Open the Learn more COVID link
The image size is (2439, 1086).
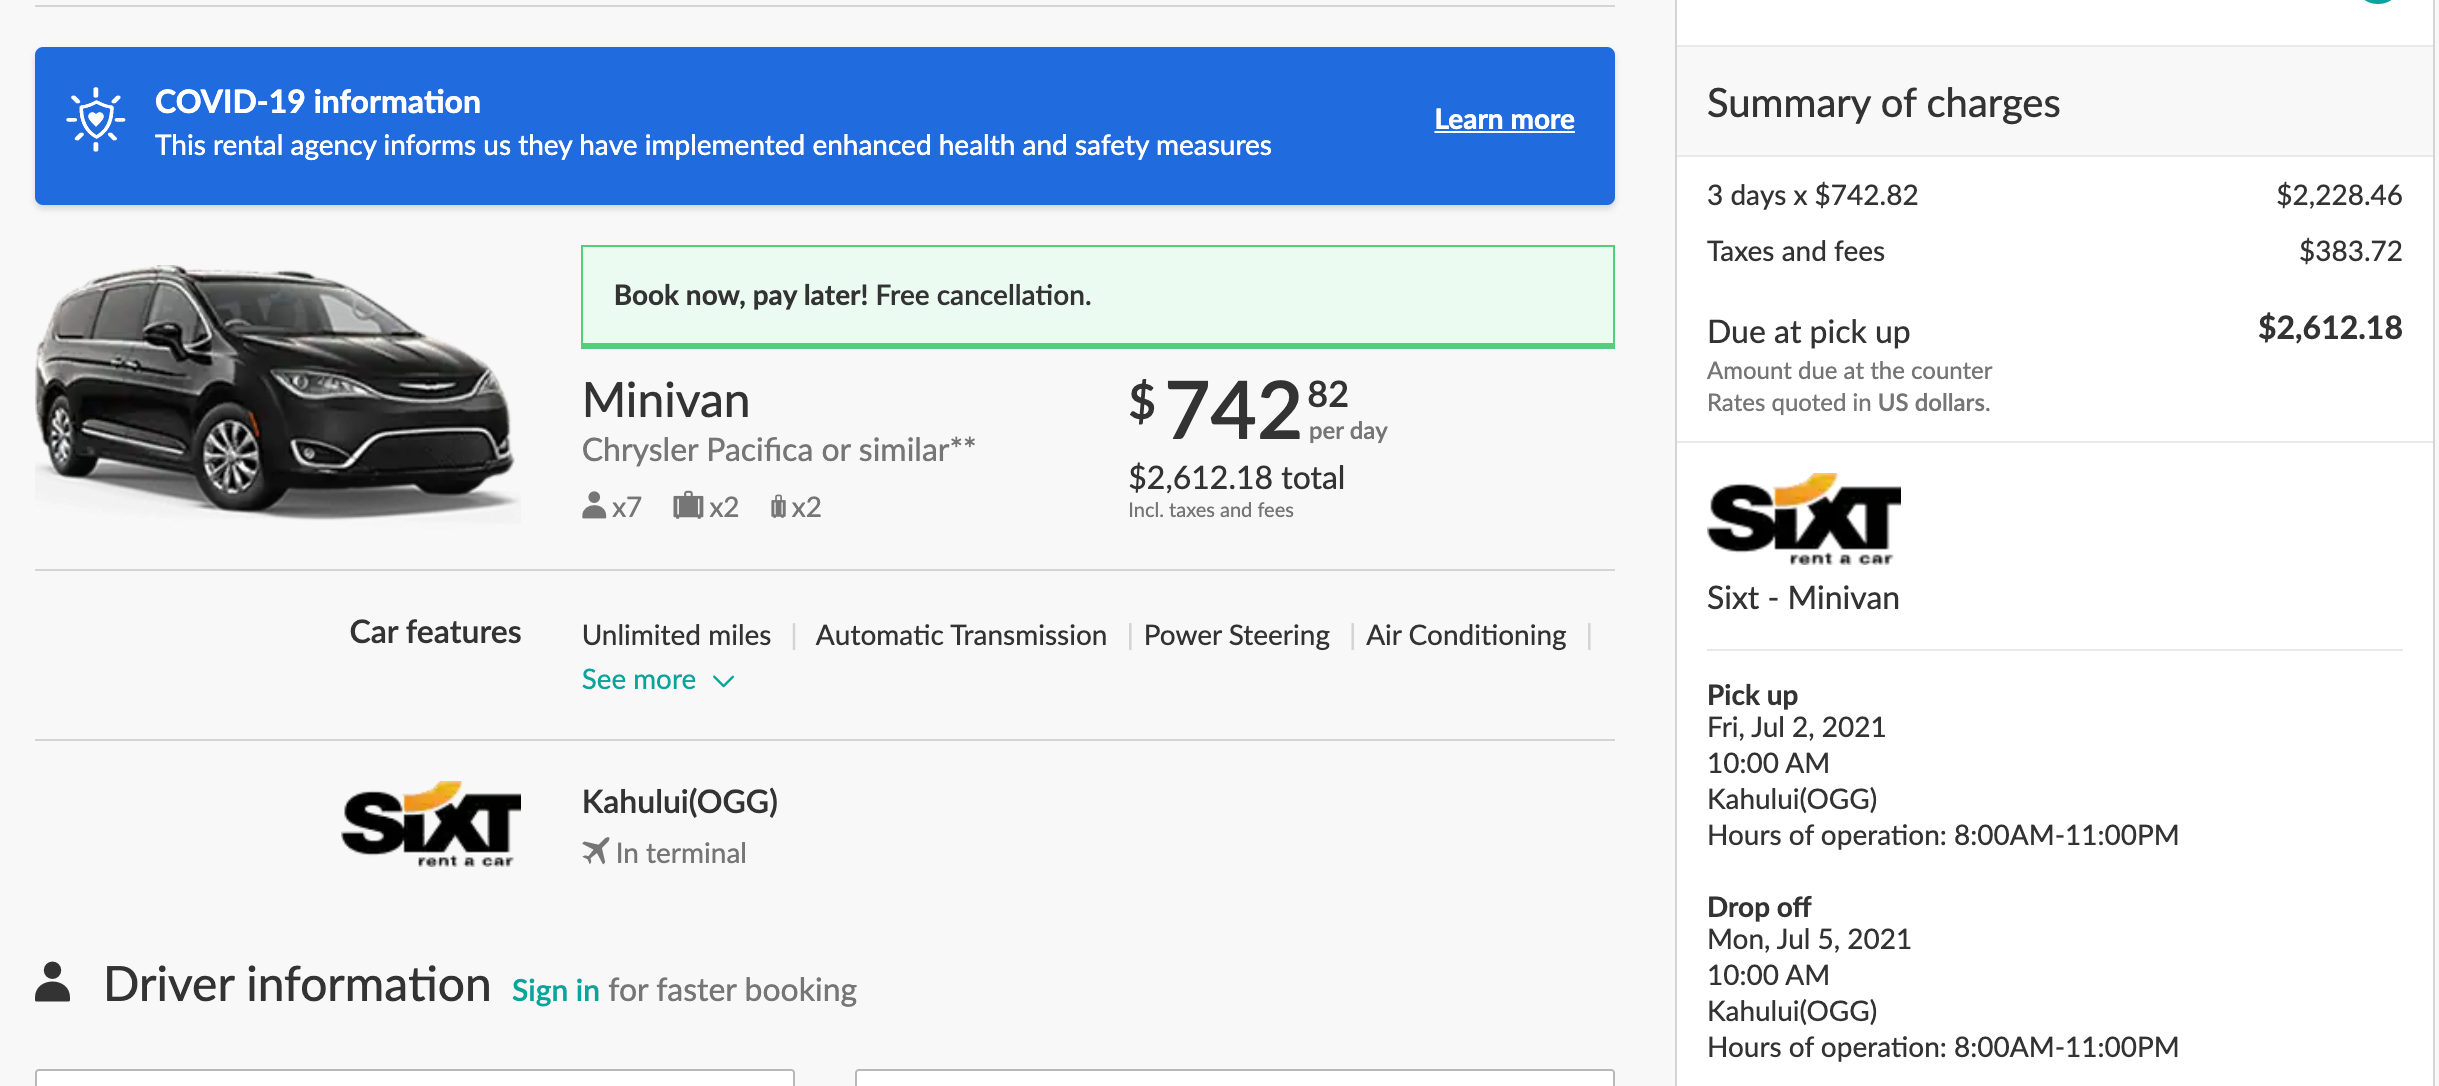pos(1504,120)
